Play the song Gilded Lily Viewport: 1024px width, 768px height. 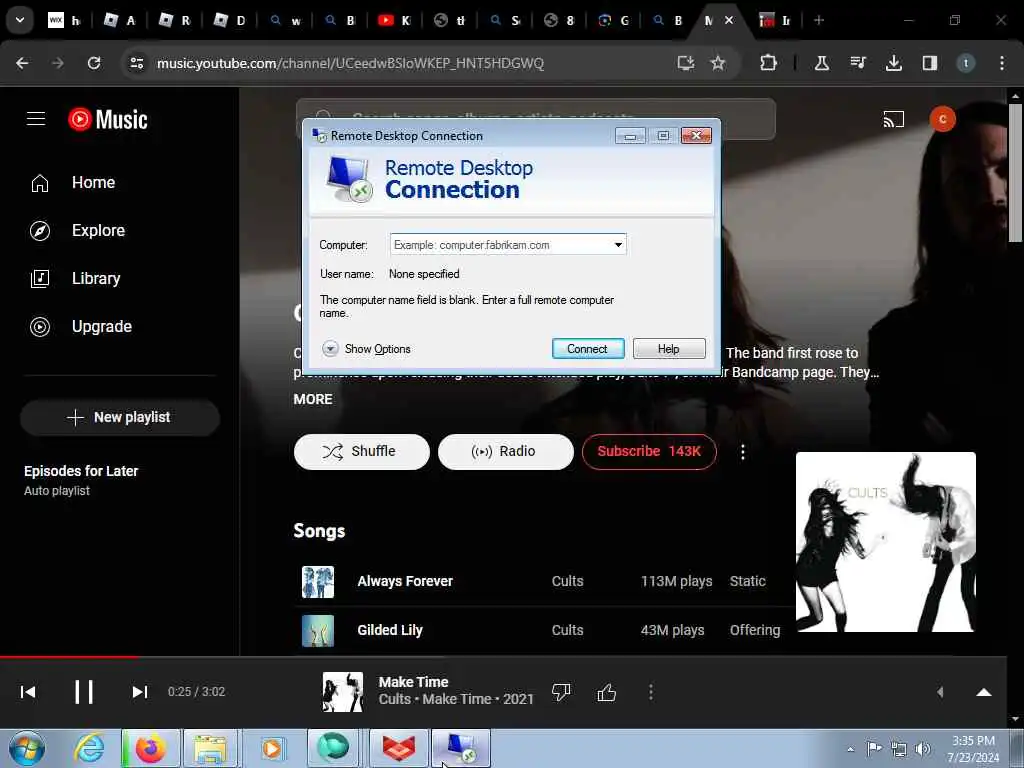(390, 630)
